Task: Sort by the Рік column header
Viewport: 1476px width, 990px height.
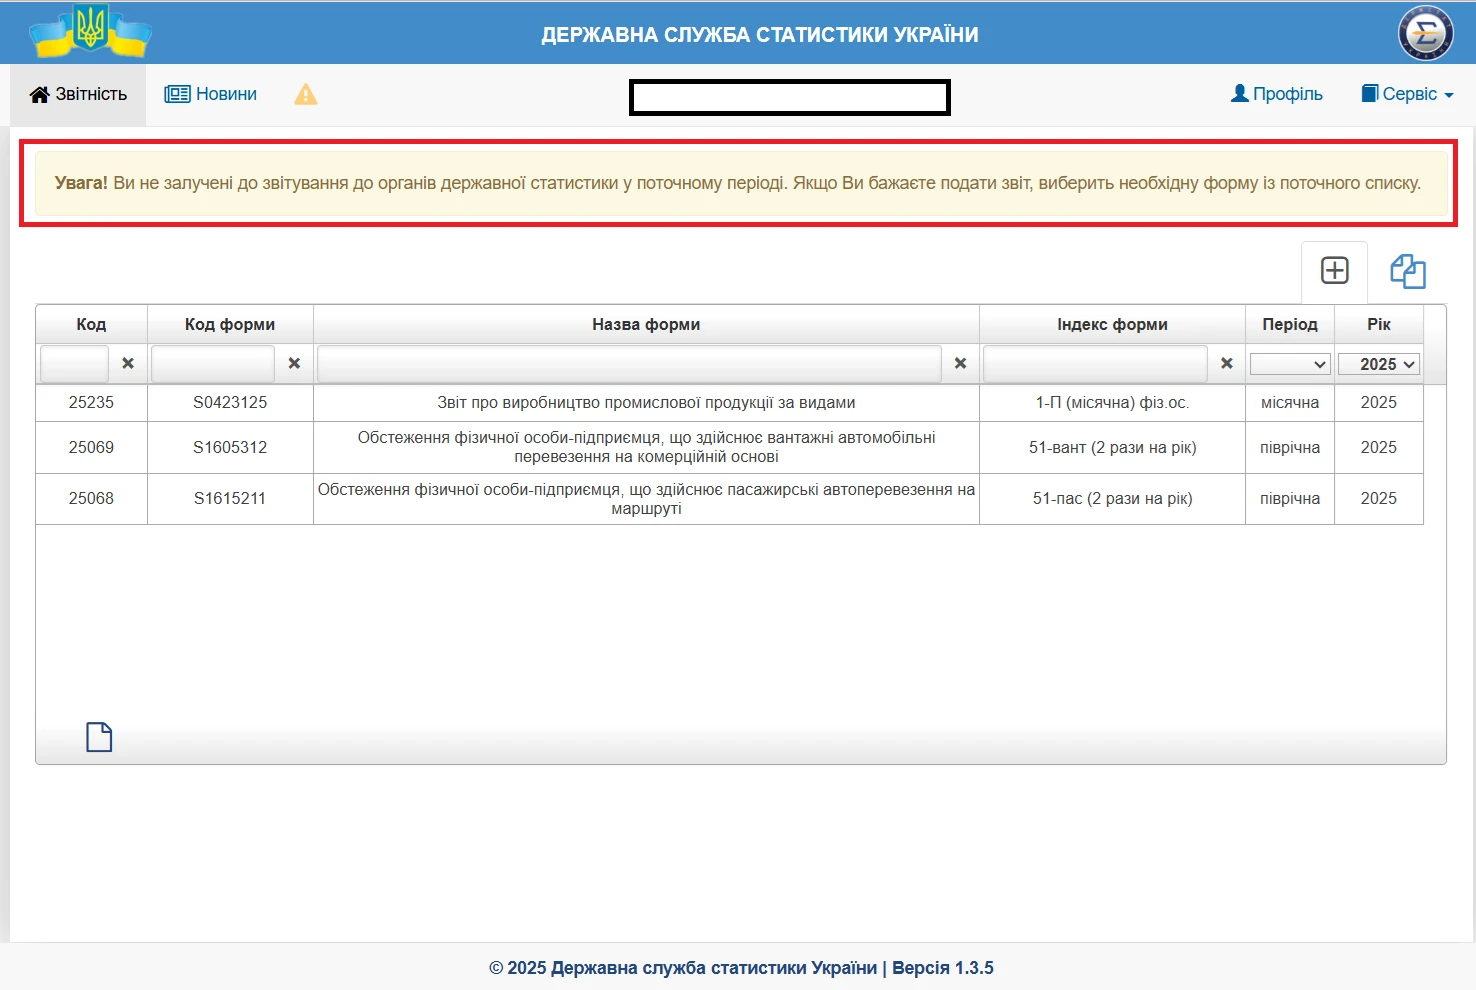Action: pos(1379,324)
